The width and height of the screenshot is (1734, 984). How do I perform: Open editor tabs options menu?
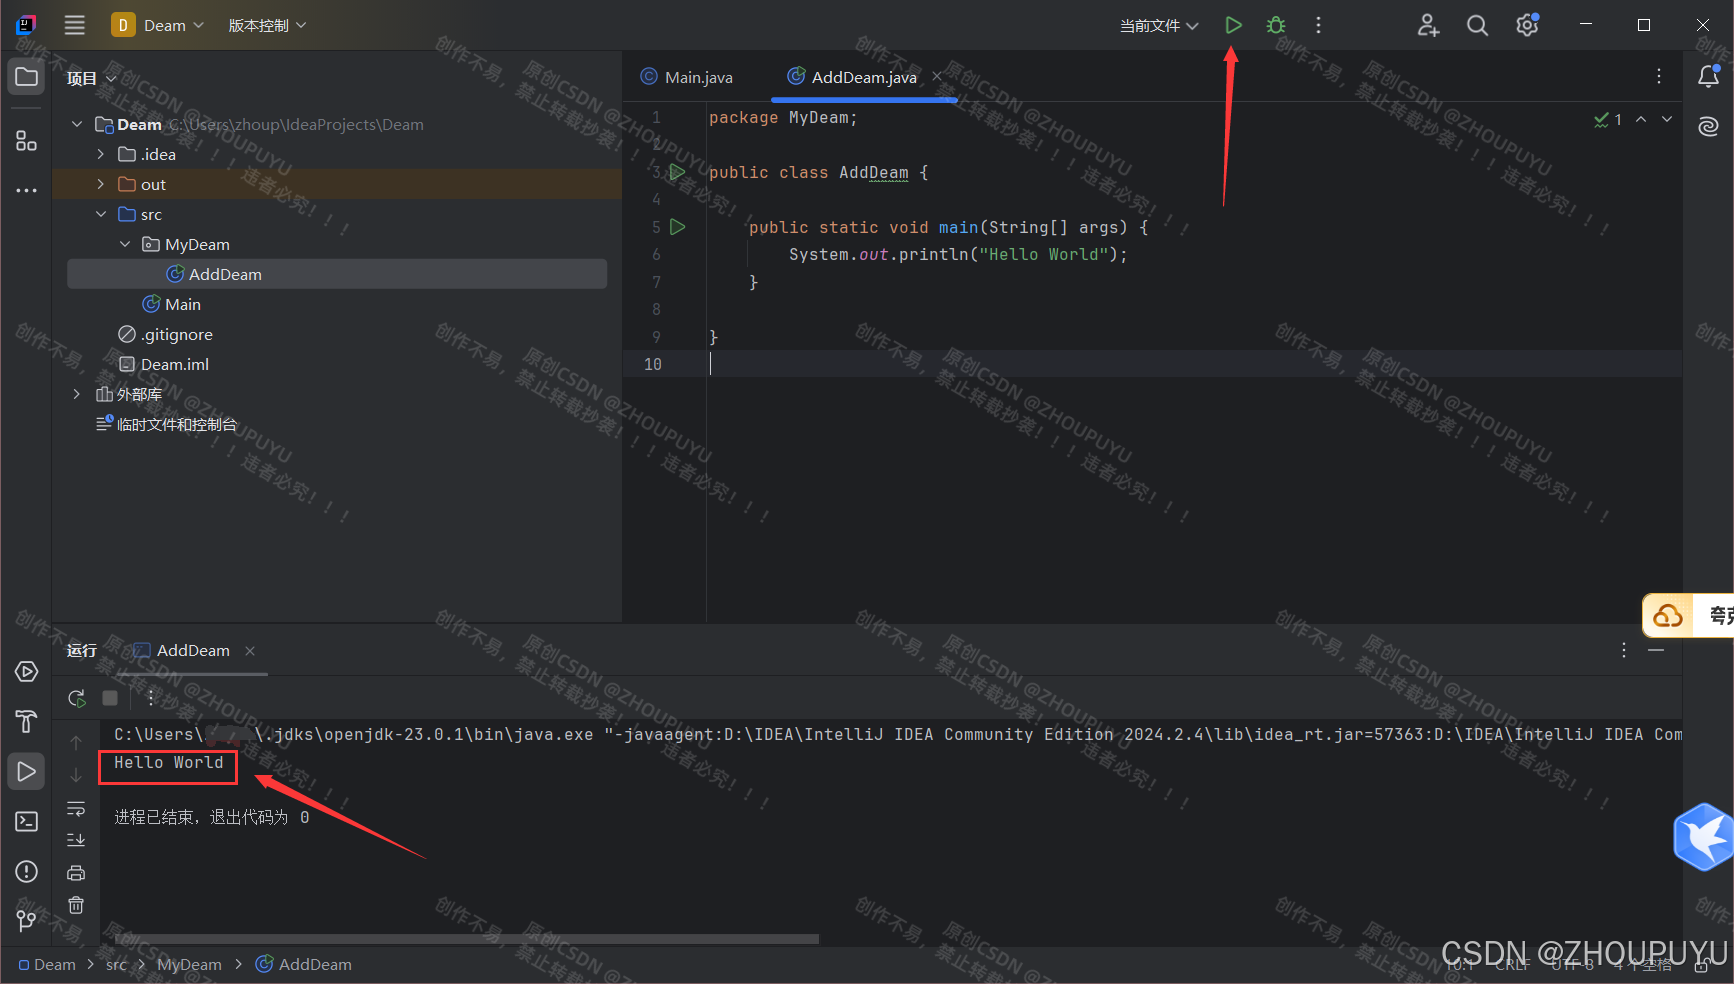[1659, 76]
